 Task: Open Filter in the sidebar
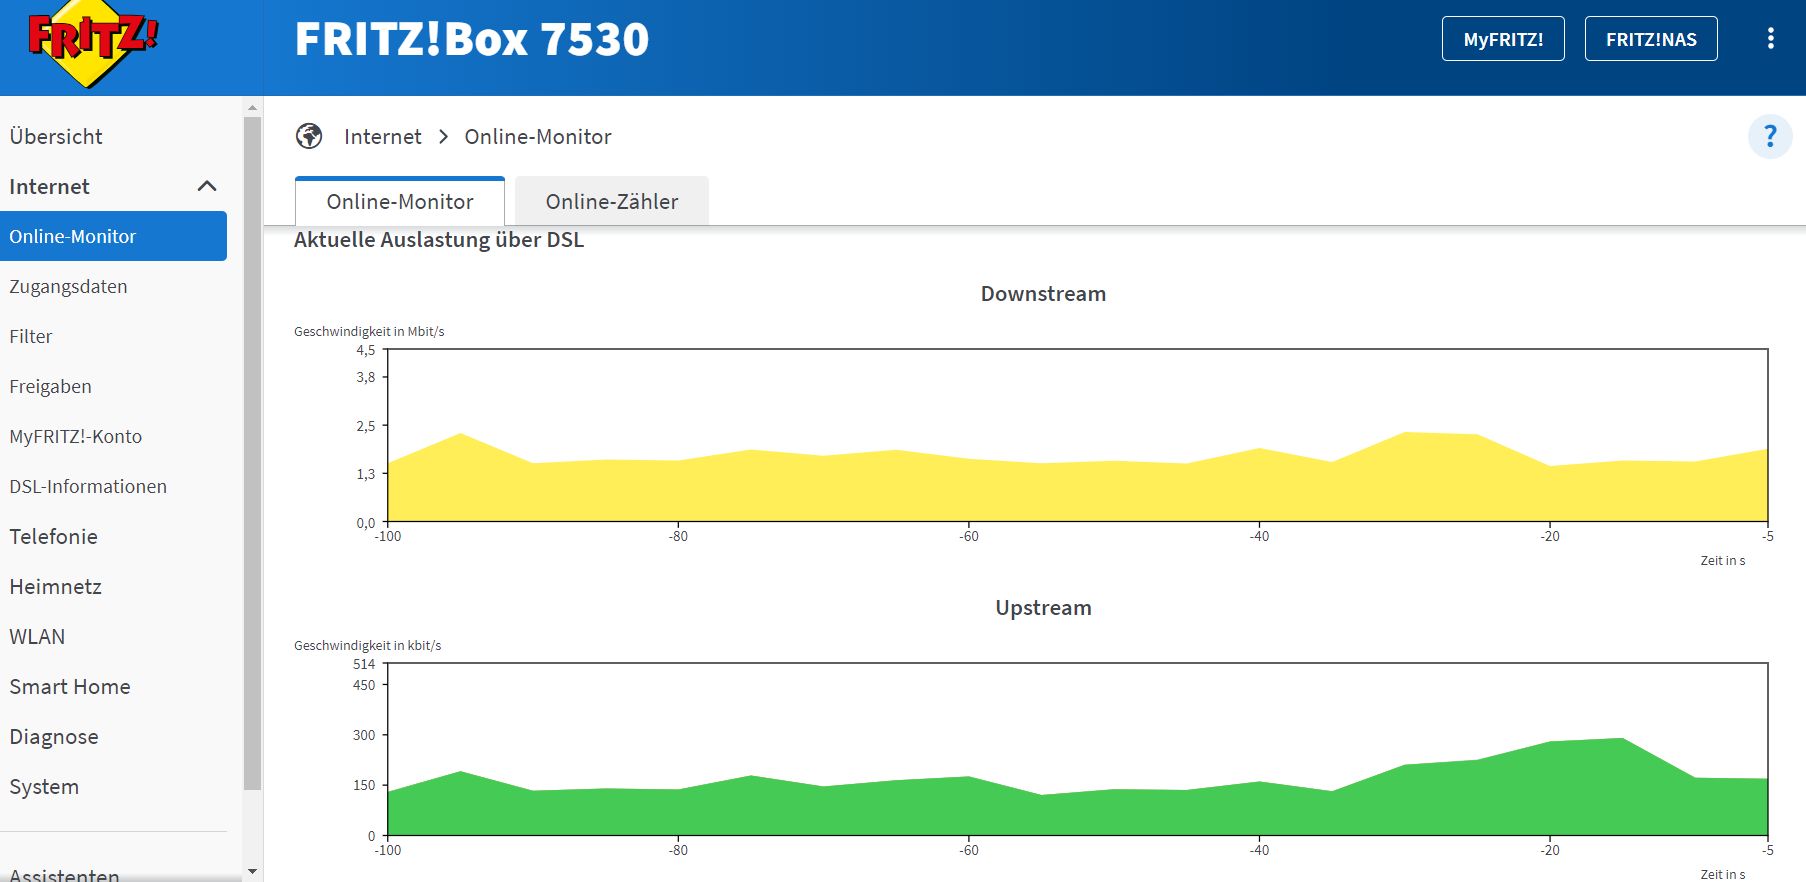(x=30, y=336)
